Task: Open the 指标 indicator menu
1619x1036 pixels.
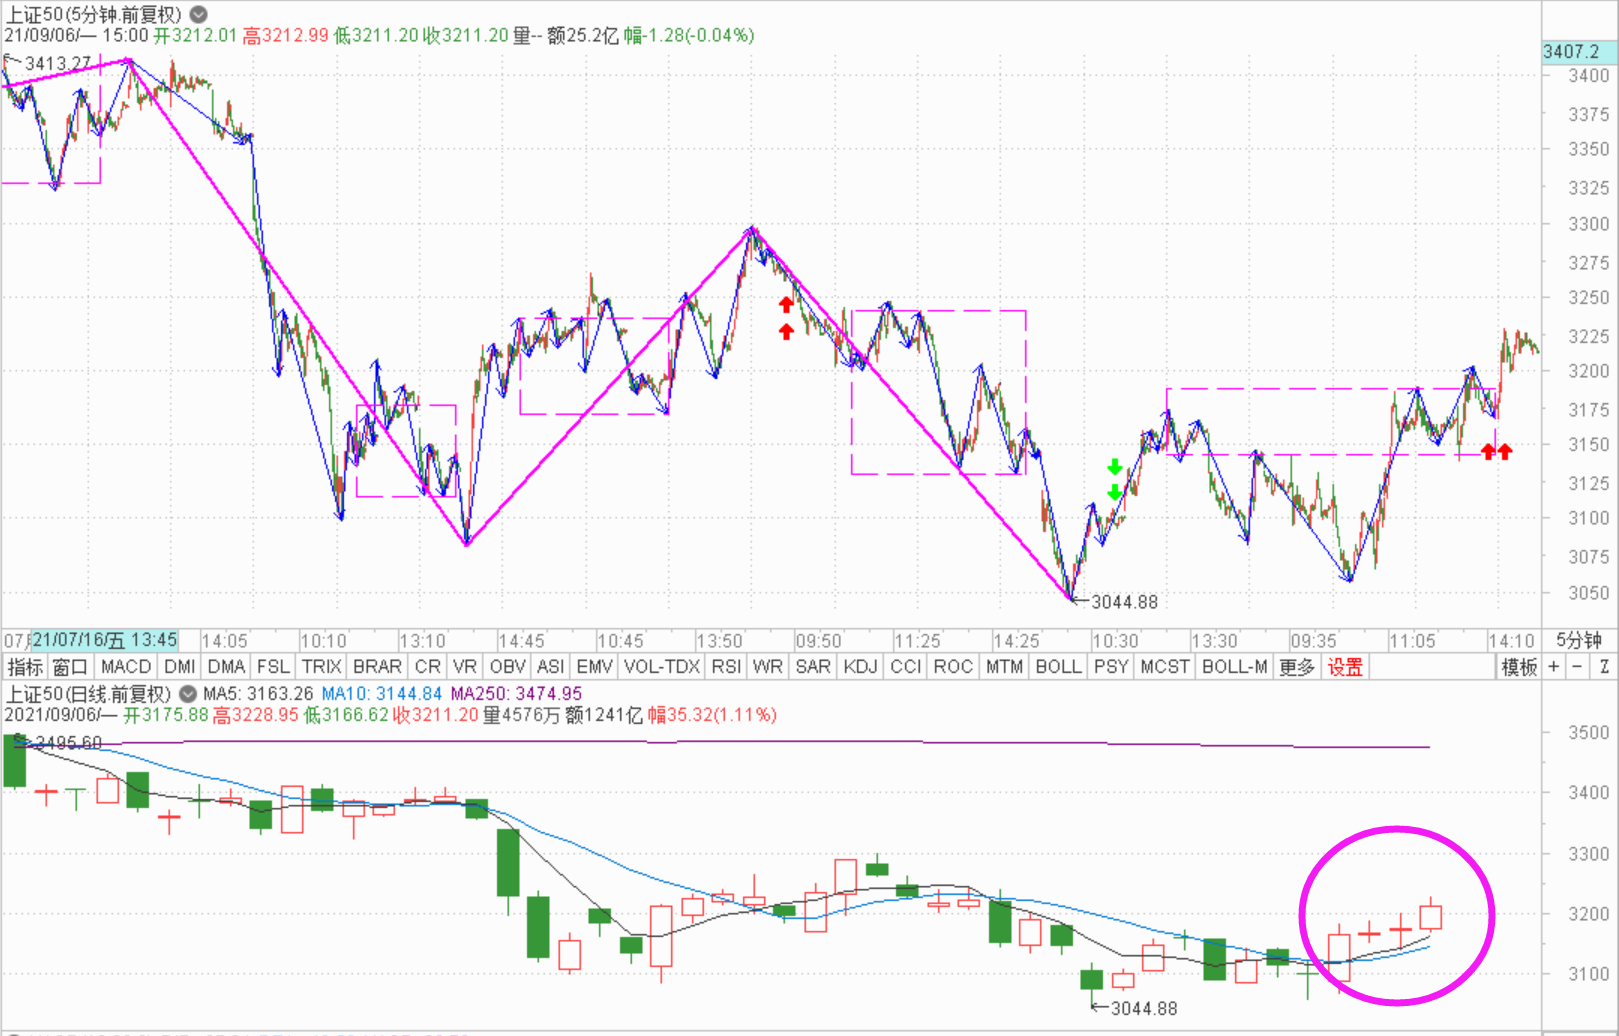Action: (25, 667)
